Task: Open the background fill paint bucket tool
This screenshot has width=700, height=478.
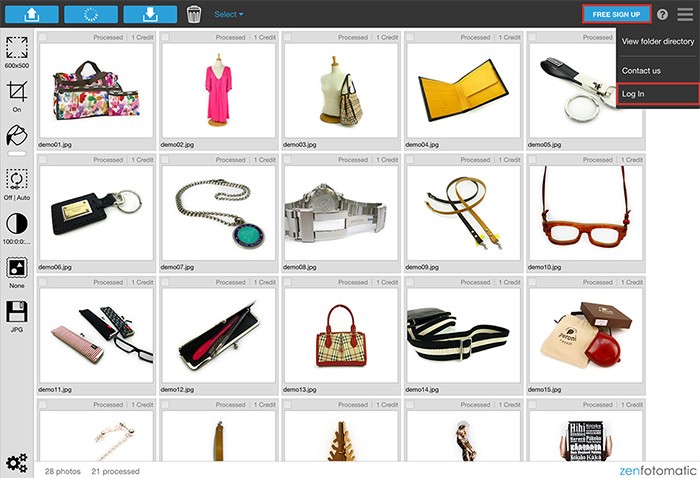Action: (x=16, y=138)
